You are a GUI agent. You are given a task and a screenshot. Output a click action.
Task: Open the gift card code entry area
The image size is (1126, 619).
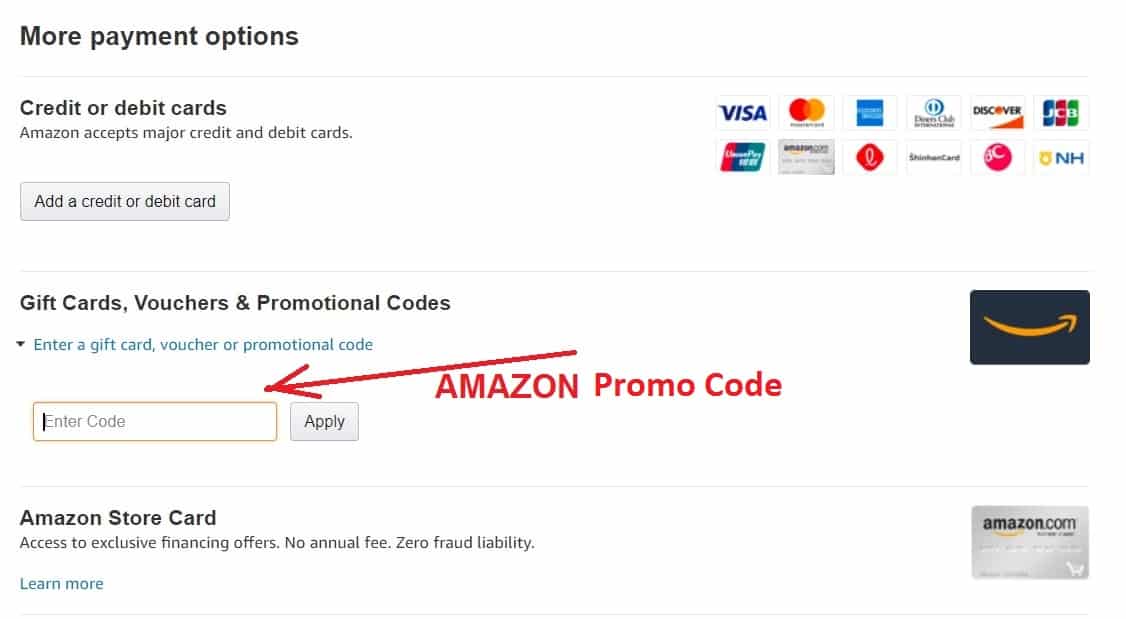(203, 344)
